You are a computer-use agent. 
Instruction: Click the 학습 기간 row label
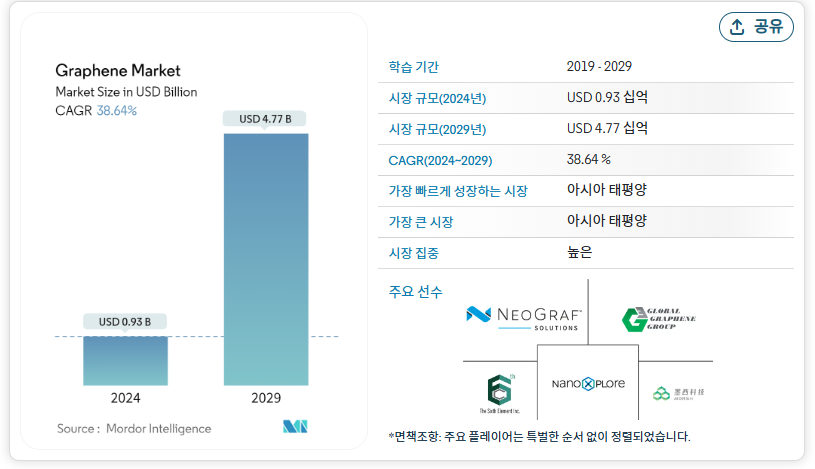(x=414, y=67)
